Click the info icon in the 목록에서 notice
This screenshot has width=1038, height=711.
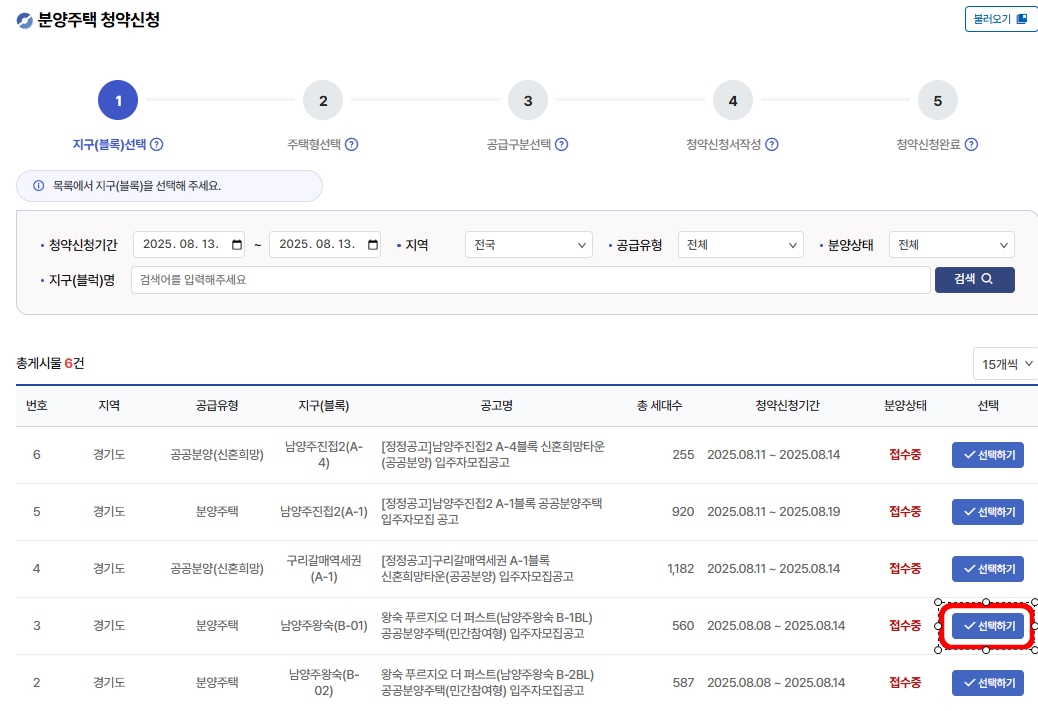38,186
